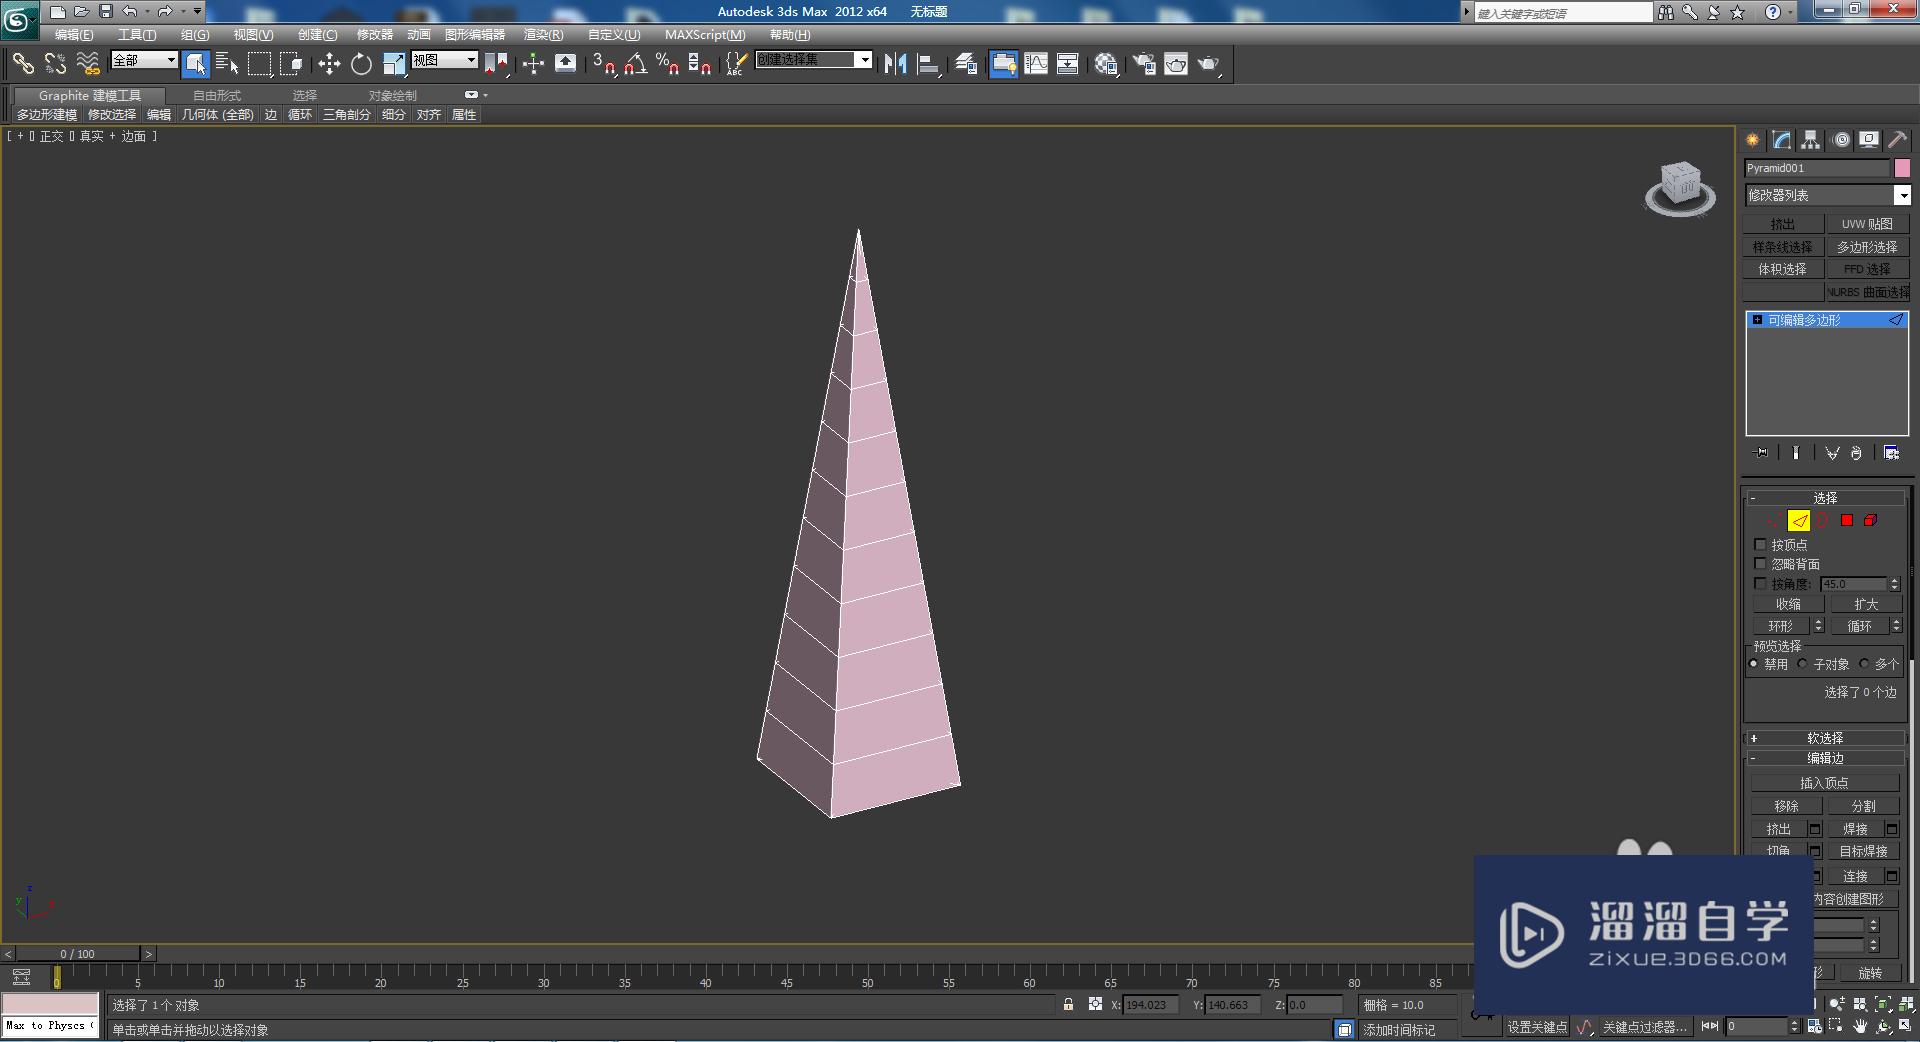Click the Pin Stack icon

point(1761,453)
